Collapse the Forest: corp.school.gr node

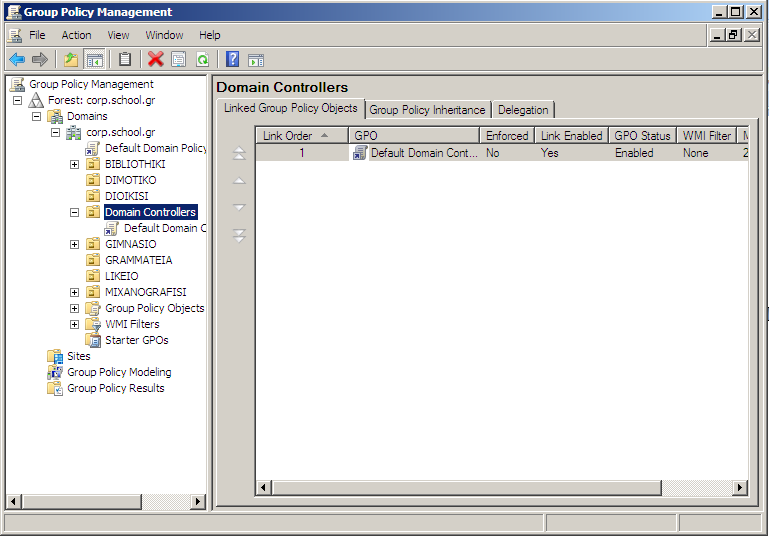pyautogui.click(x=18, y=101)
